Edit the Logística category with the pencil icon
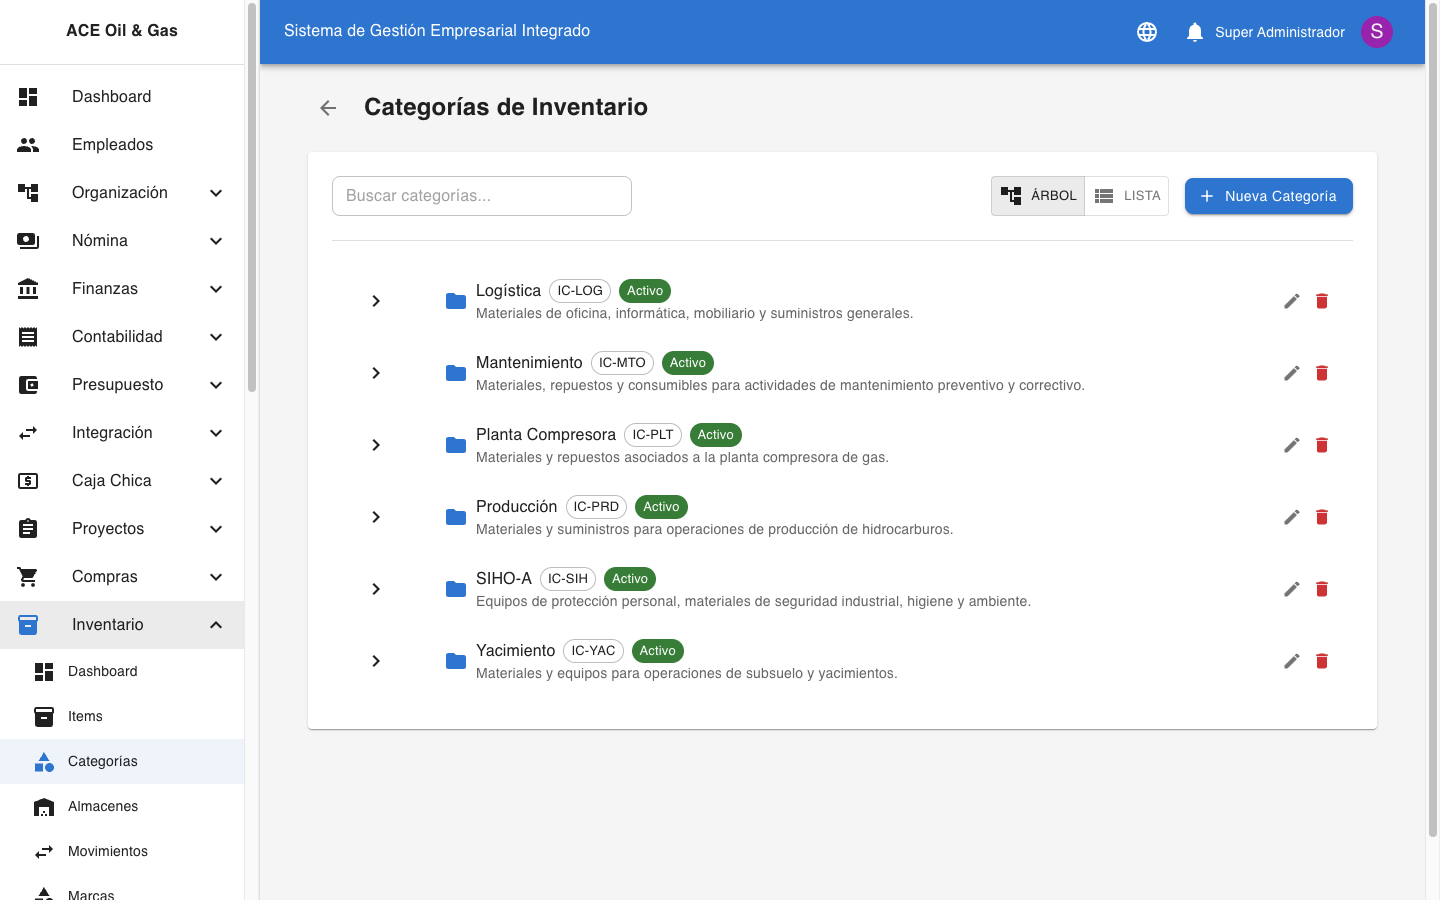The image size is (1440, 900). click(x=1291, y=301)
